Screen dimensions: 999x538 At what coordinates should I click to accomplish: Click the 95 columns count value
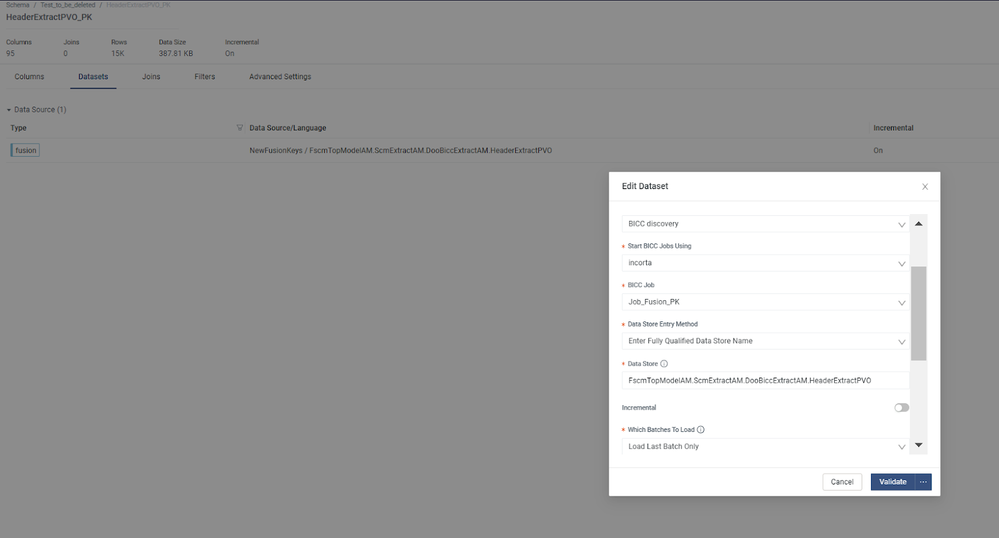coord(10,54)
